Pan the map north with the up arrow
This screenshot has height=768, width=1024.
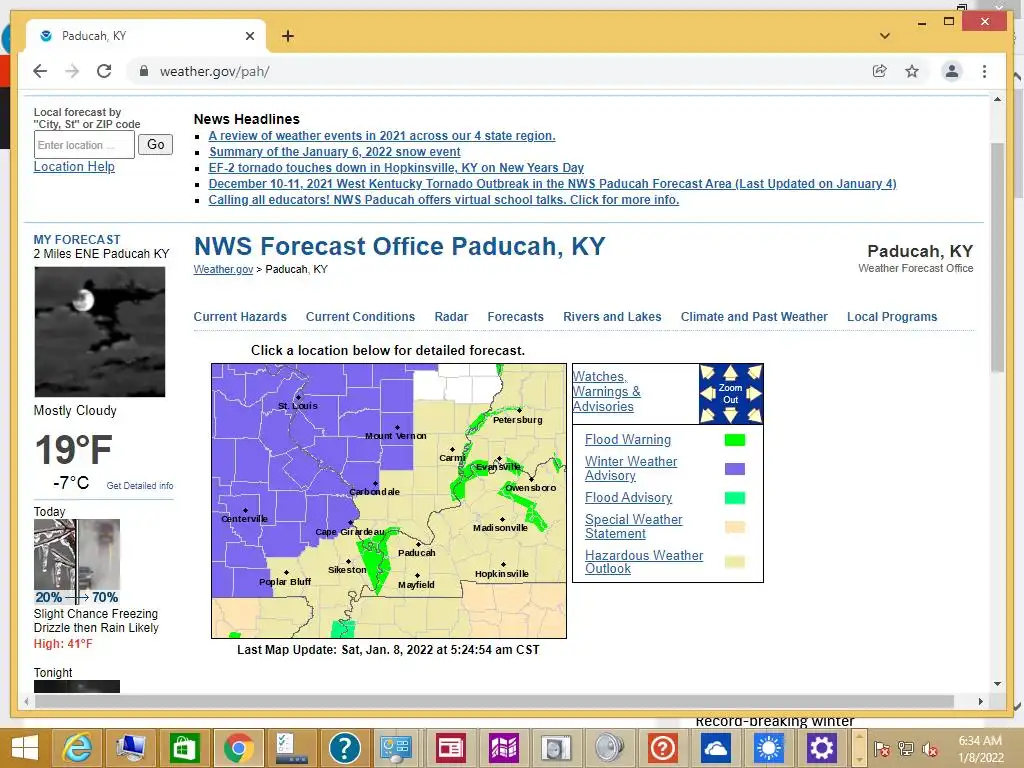coord(730,373)
